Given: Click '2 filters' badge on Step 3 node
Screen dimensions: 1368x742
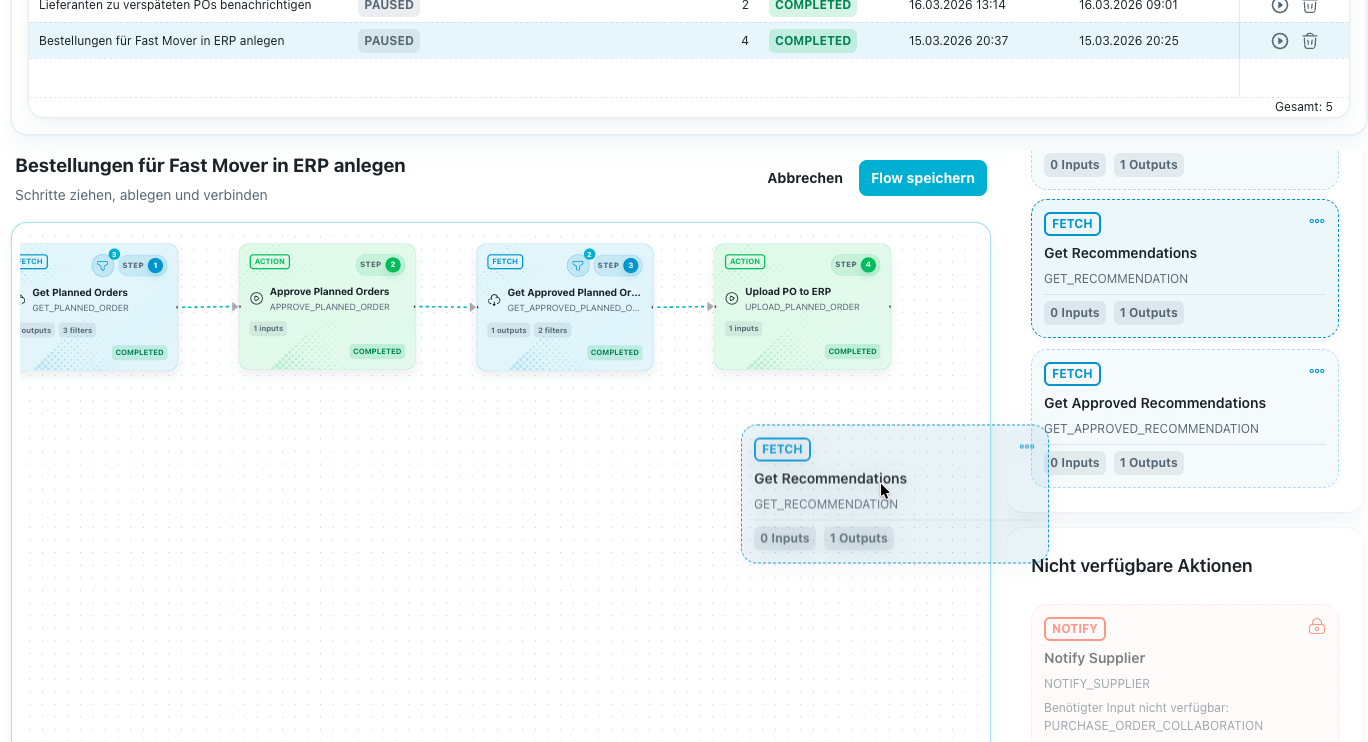Looking at the screenshot, I should (x=552, y=330).
